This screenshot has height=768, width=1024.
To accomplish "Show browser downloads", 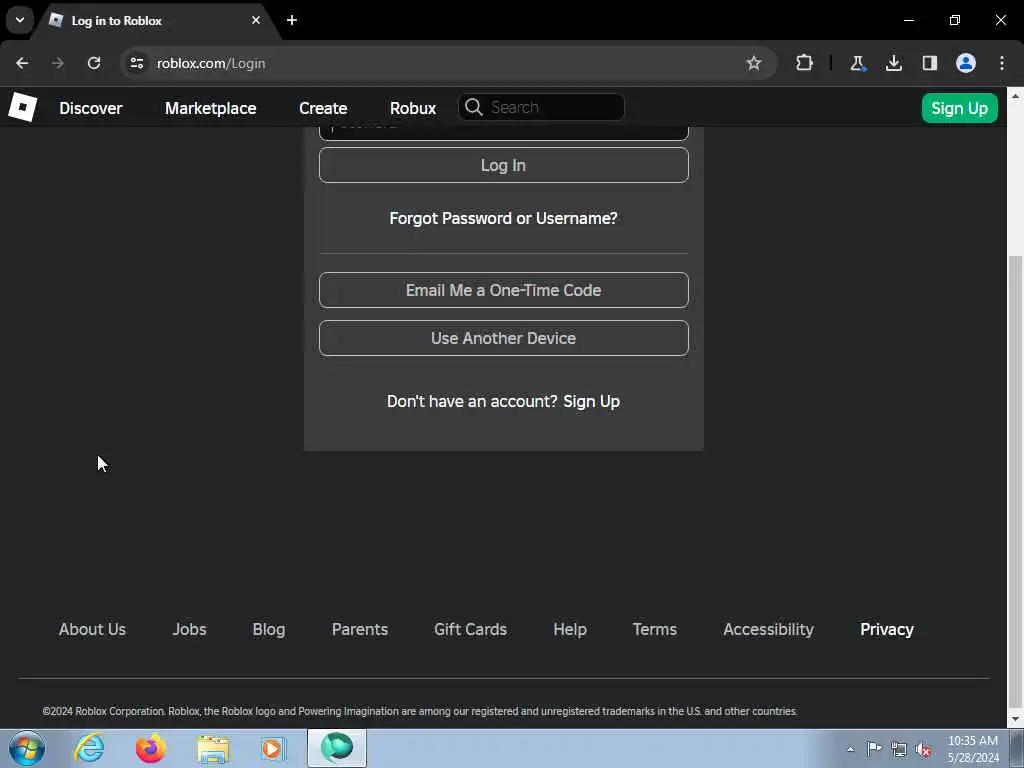I will click(x=894, y=63).
